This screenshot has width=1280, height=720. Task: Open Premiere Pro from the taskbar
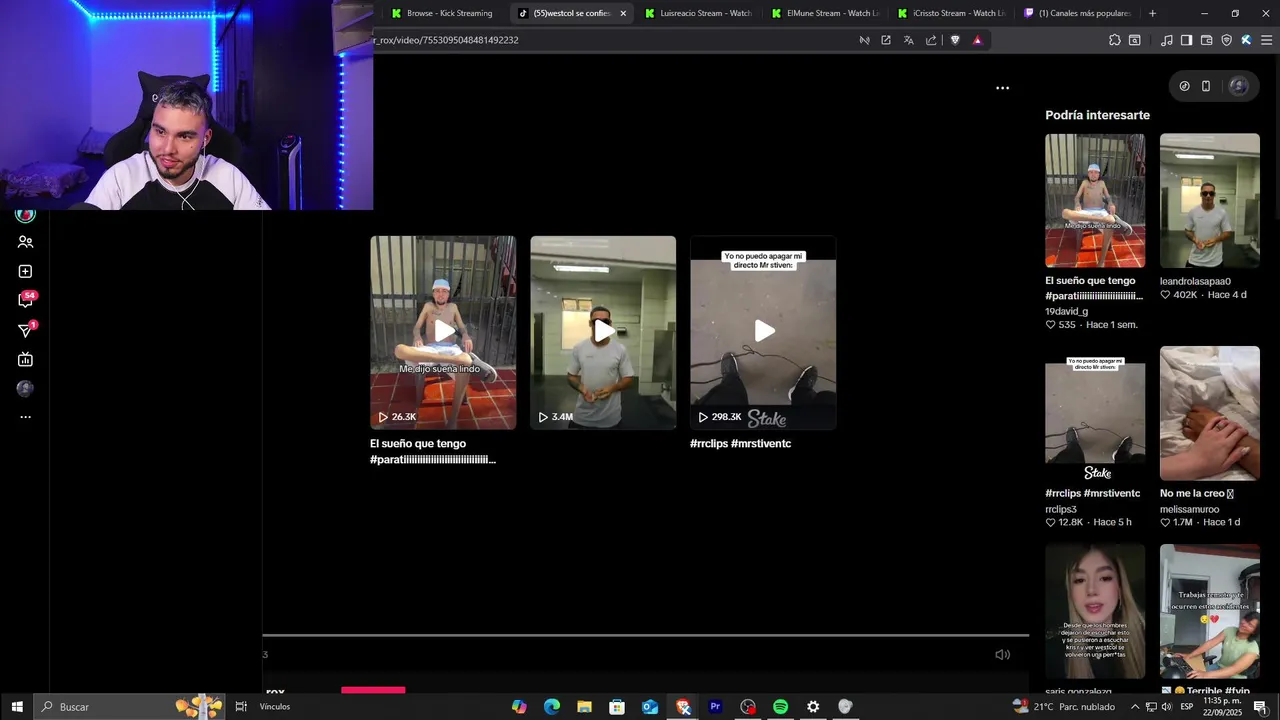point(715,707)
